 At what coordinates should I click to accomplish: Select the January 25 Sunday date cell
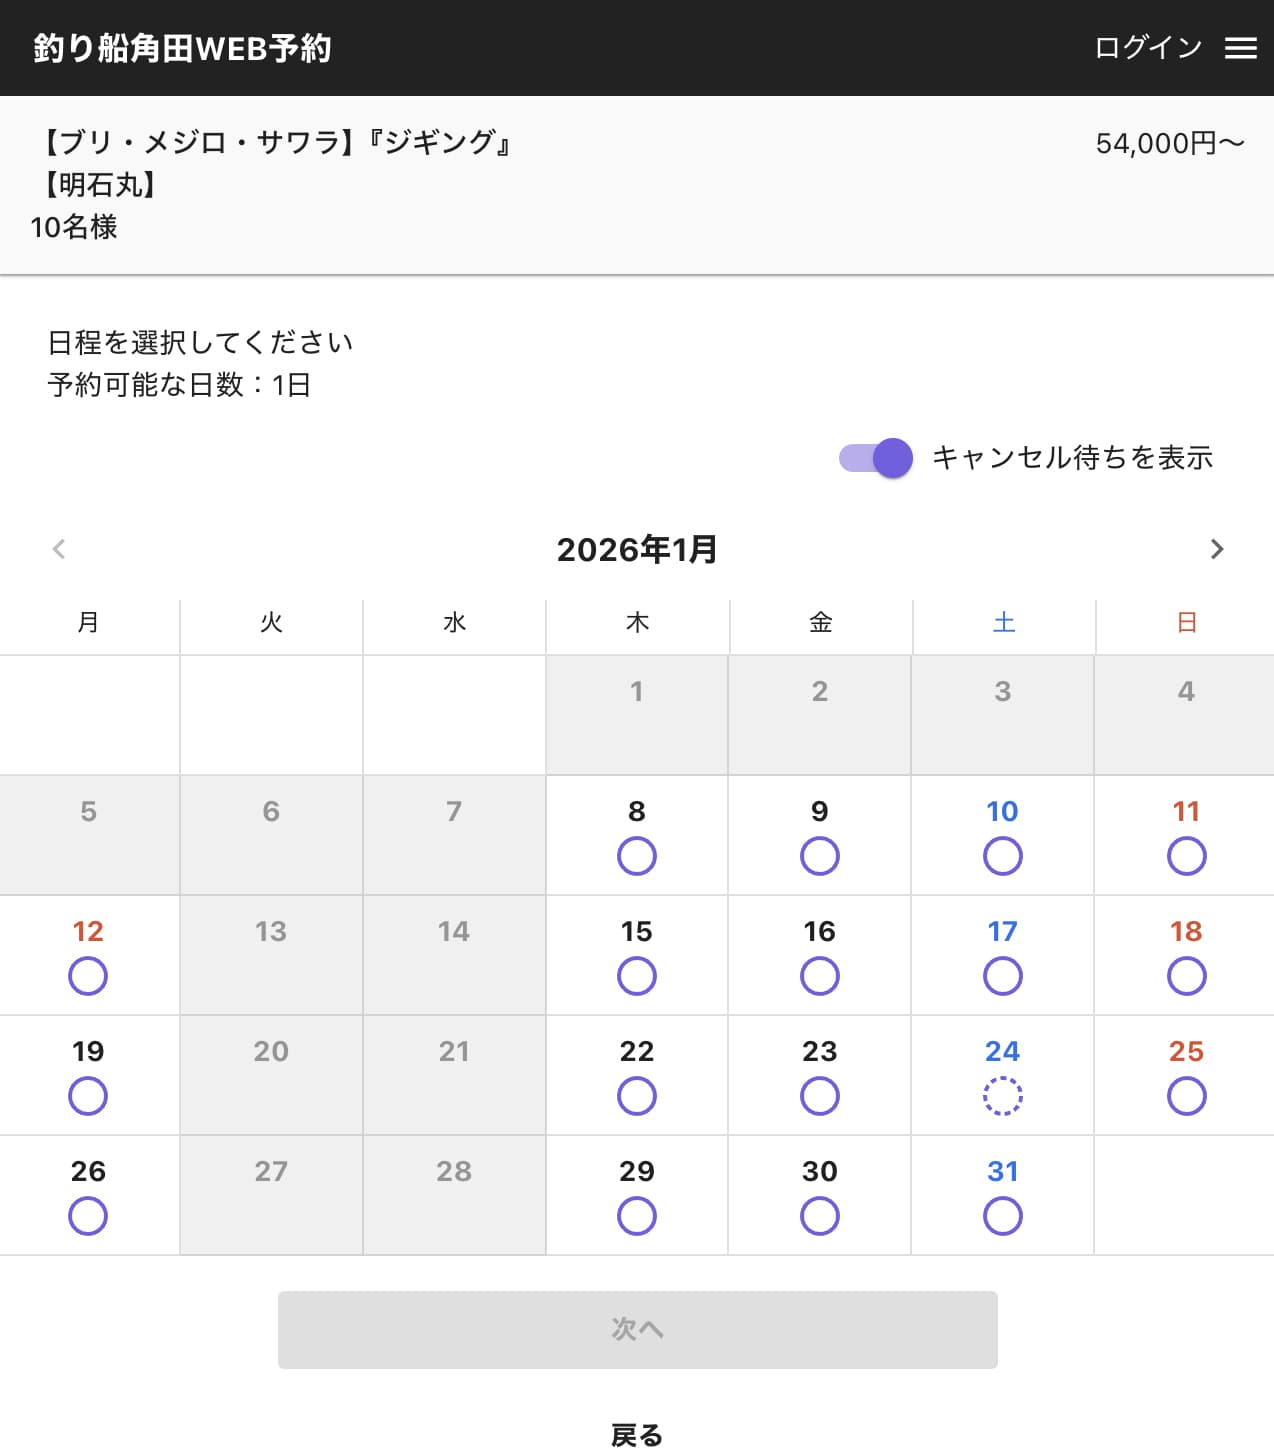(1186, 1075)
